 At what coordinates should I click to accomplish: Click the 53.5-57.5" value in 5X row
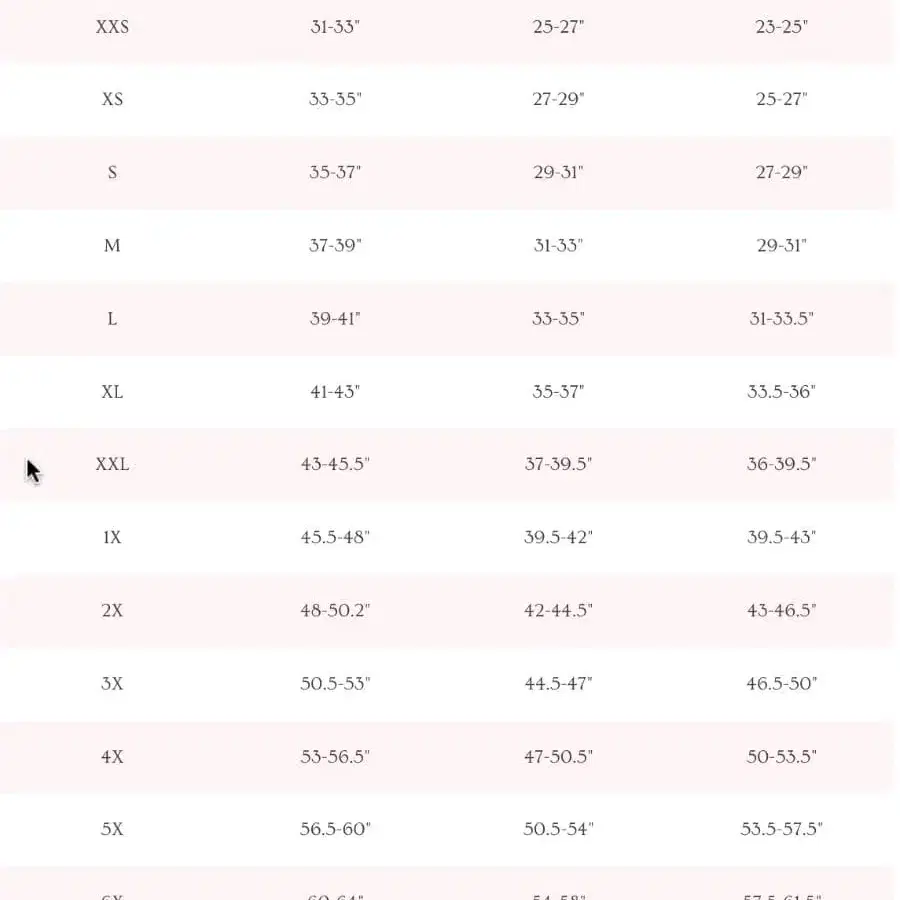click(781, 829)
